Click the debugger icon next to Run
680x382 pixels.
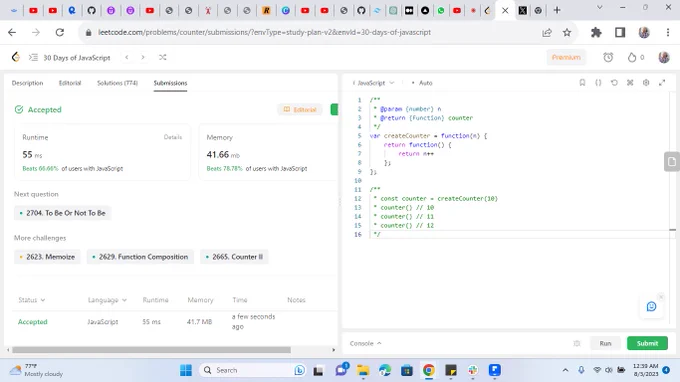click(x=577, y=343)
